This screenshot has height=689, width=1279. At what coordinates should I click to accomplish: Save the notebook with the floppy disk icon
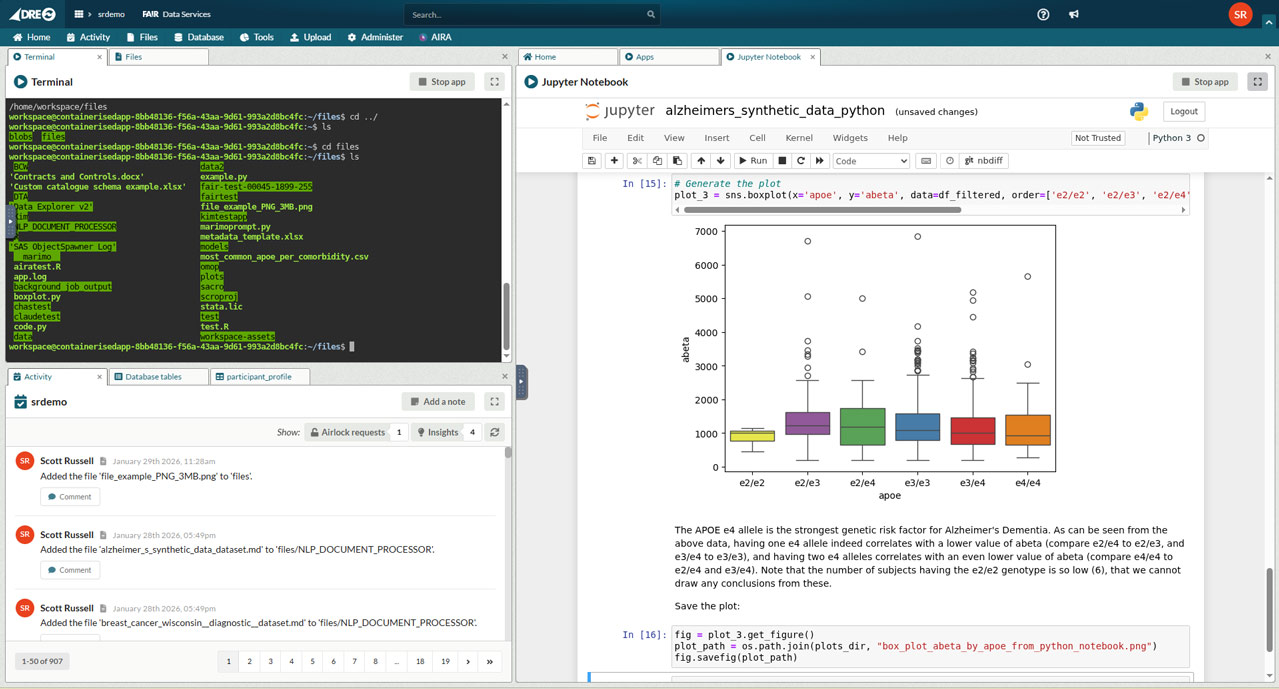pyautogui.click(x=592, y=161)
